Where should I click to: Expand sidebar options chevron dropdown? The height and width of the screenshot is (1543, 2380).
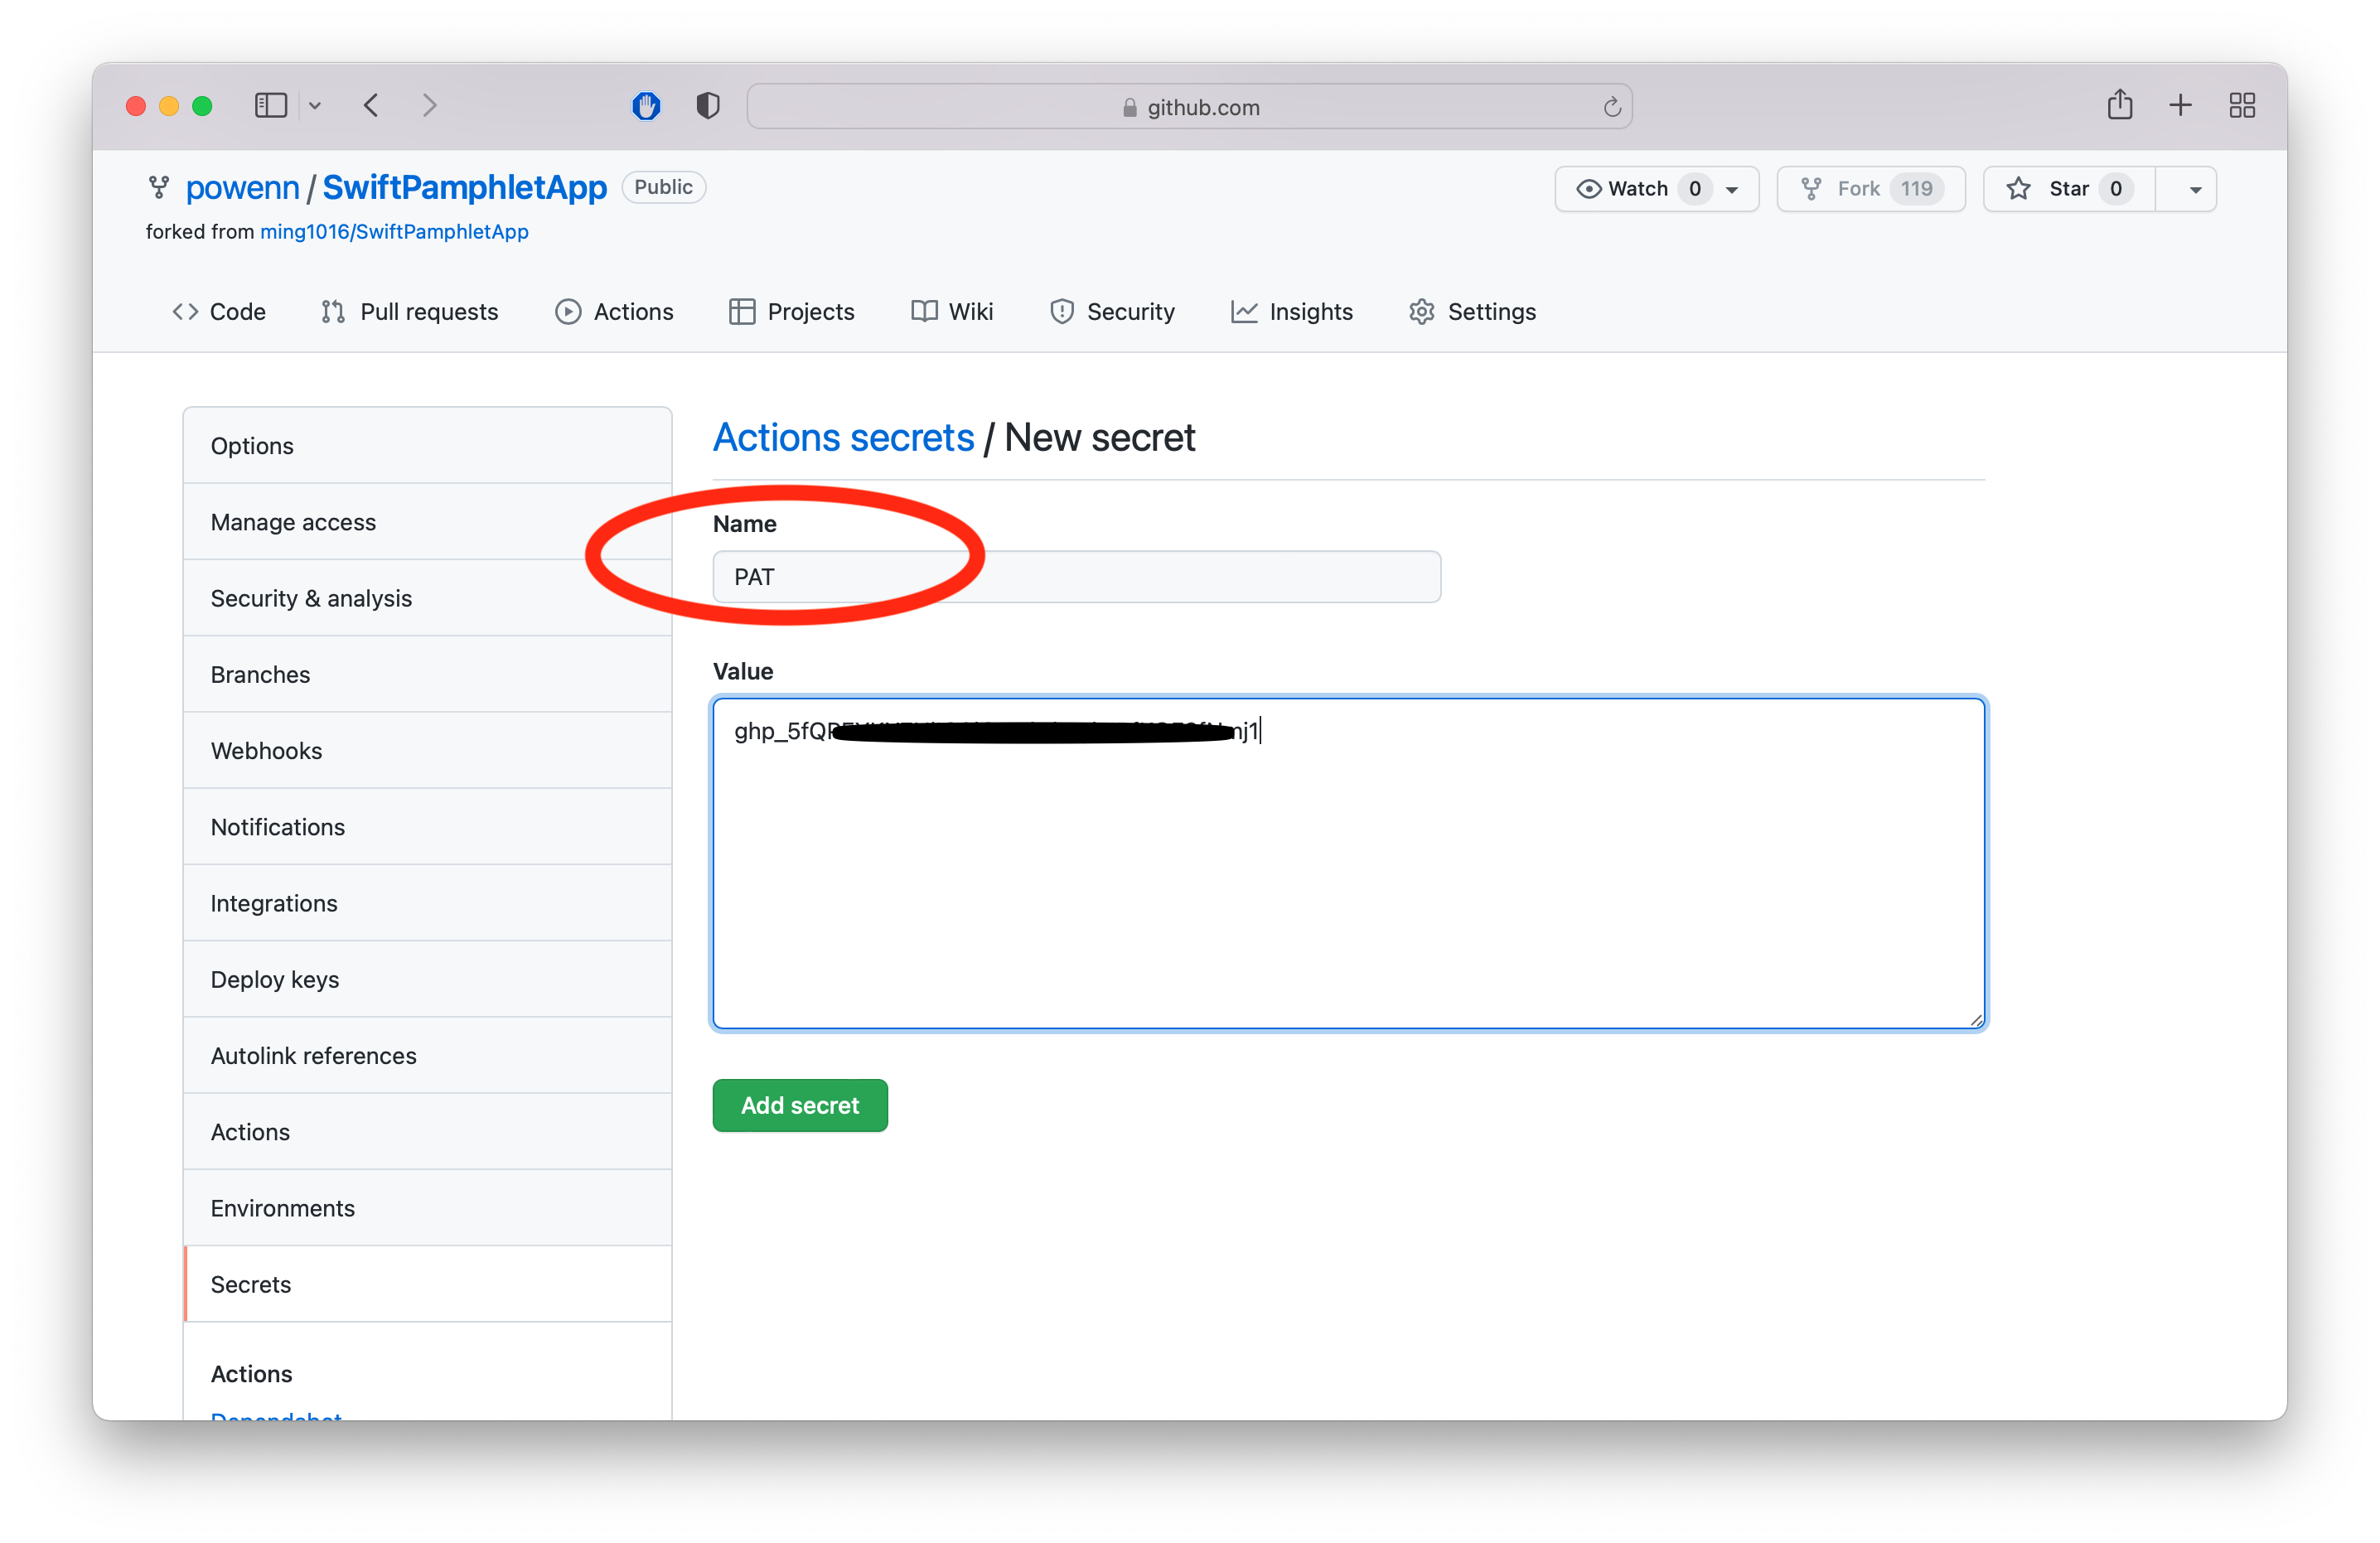click(x=315, y=105)
